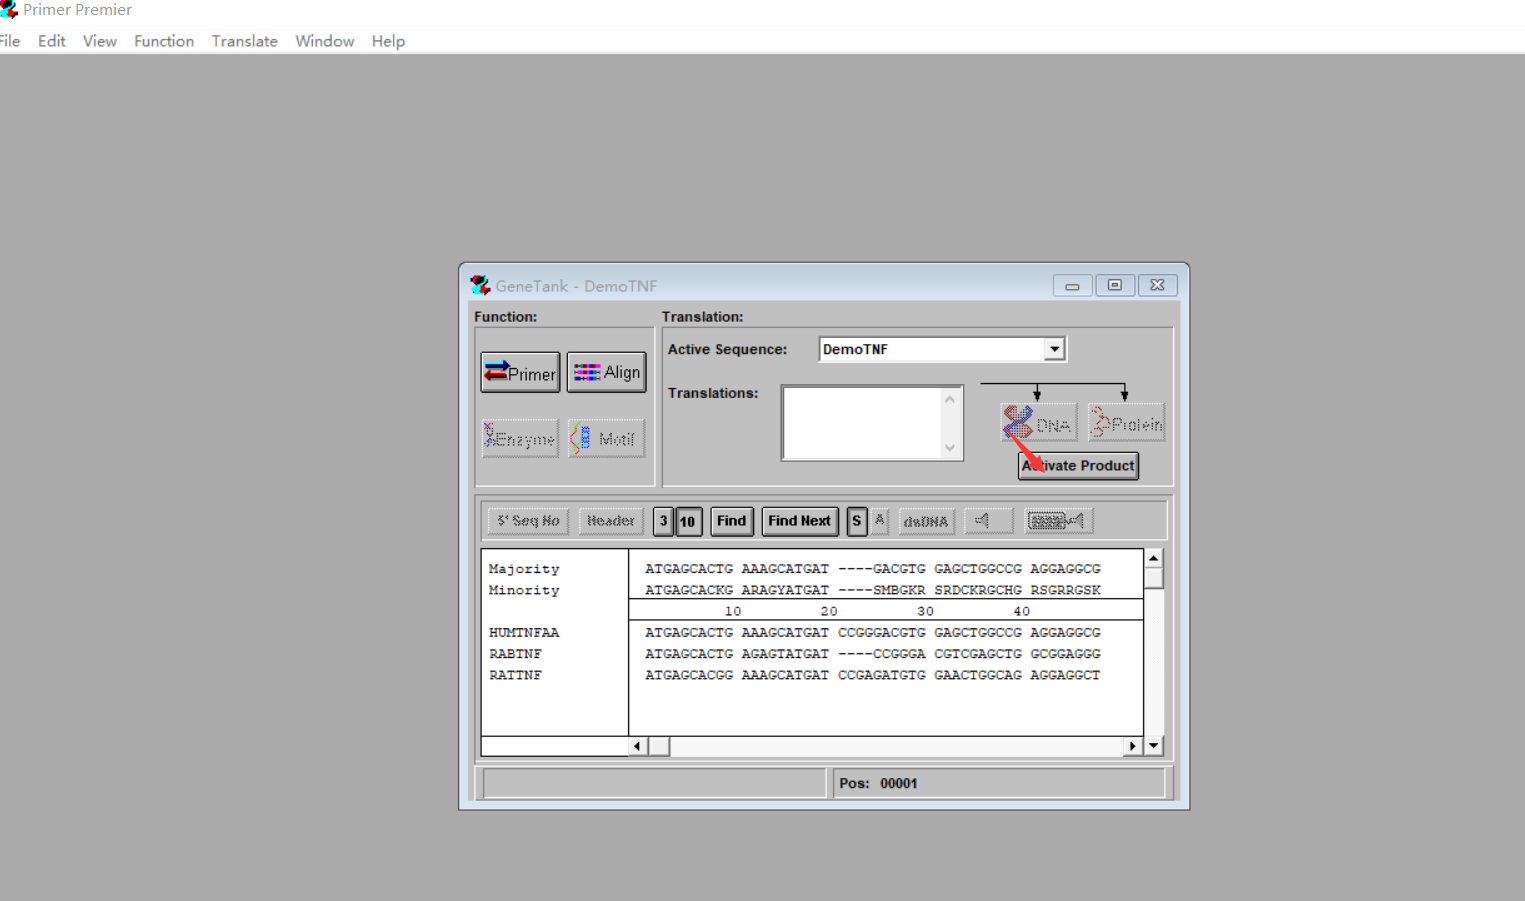Click the RATTNF sequence bases row
Screen dimensions: 1525x901
coord(873,675)
